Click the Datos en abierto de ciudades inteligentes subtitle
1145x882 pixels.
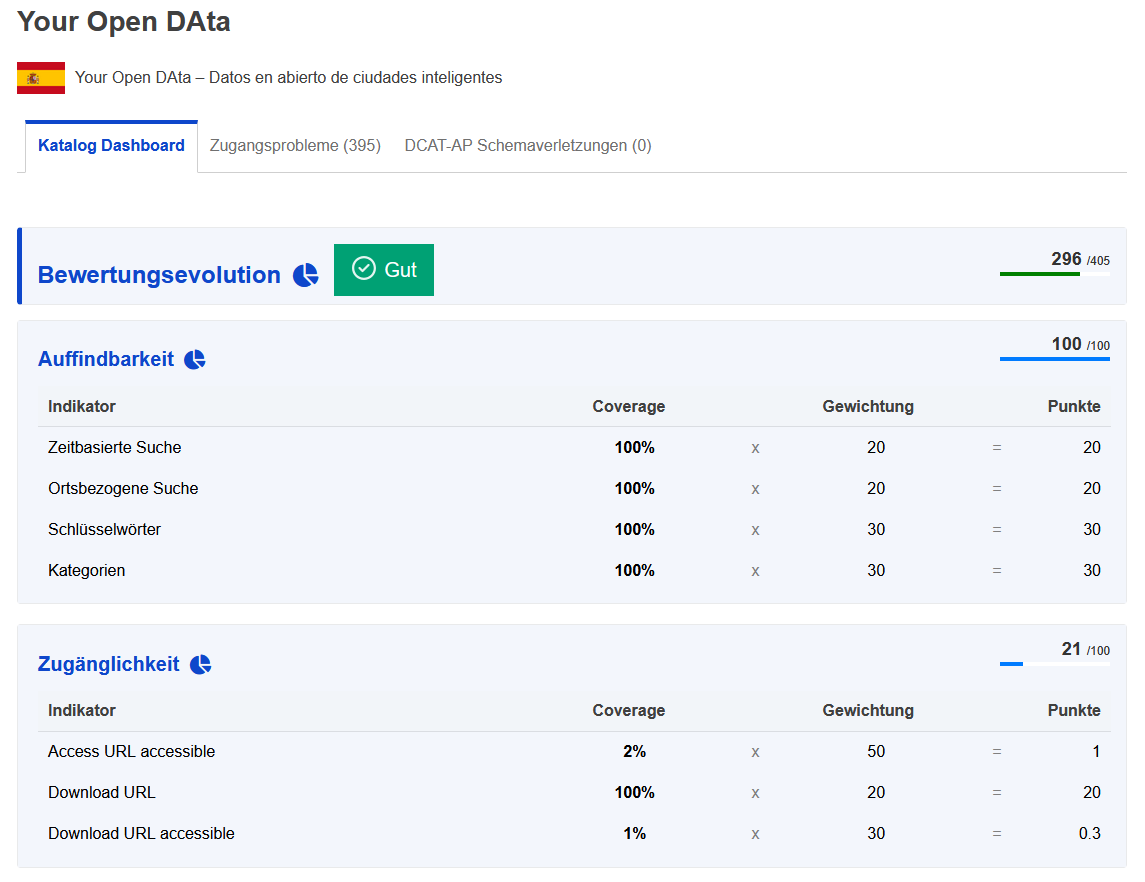[356, 77]
